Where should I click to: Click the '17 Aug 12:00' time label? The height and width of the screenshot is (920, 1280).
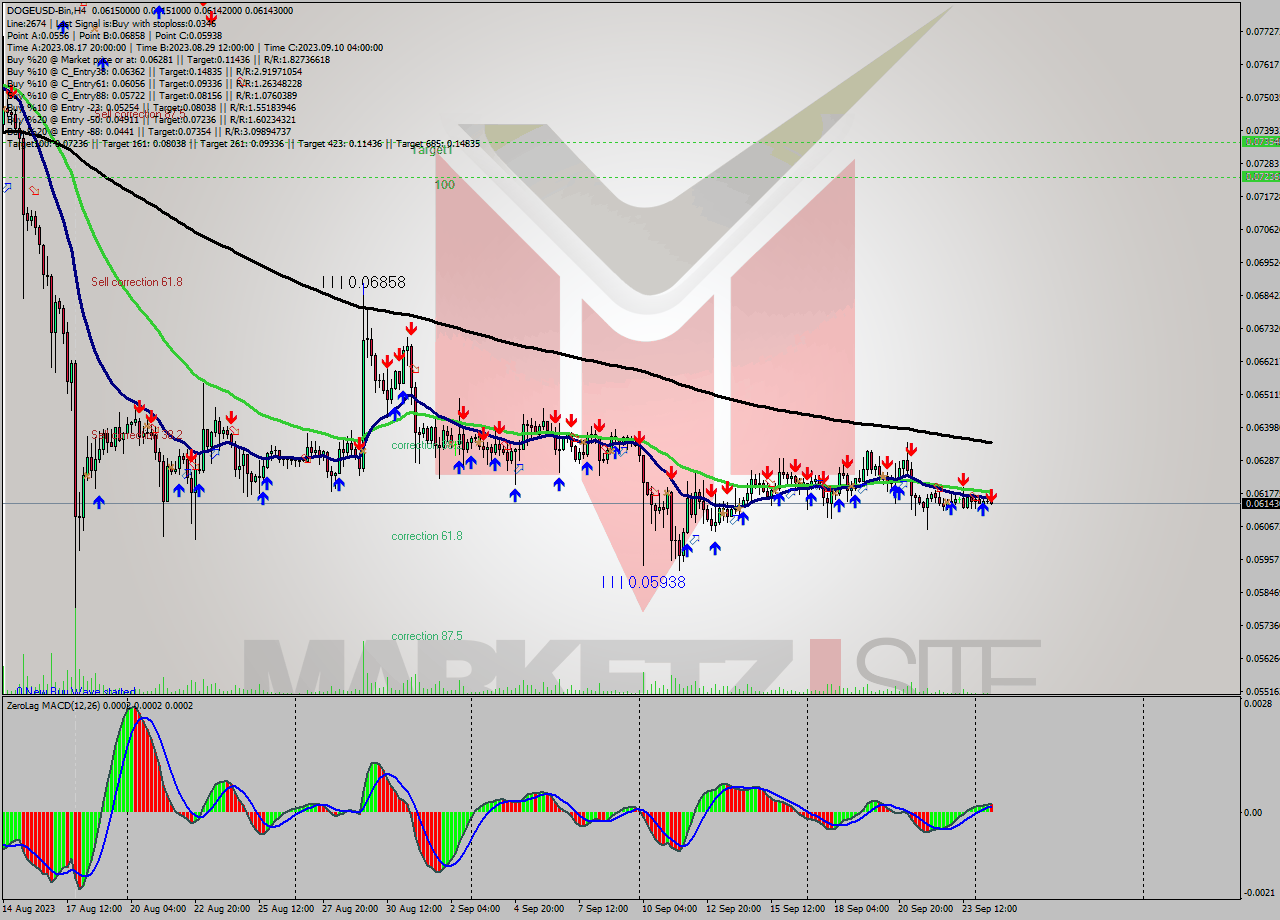tap(93, 908)
